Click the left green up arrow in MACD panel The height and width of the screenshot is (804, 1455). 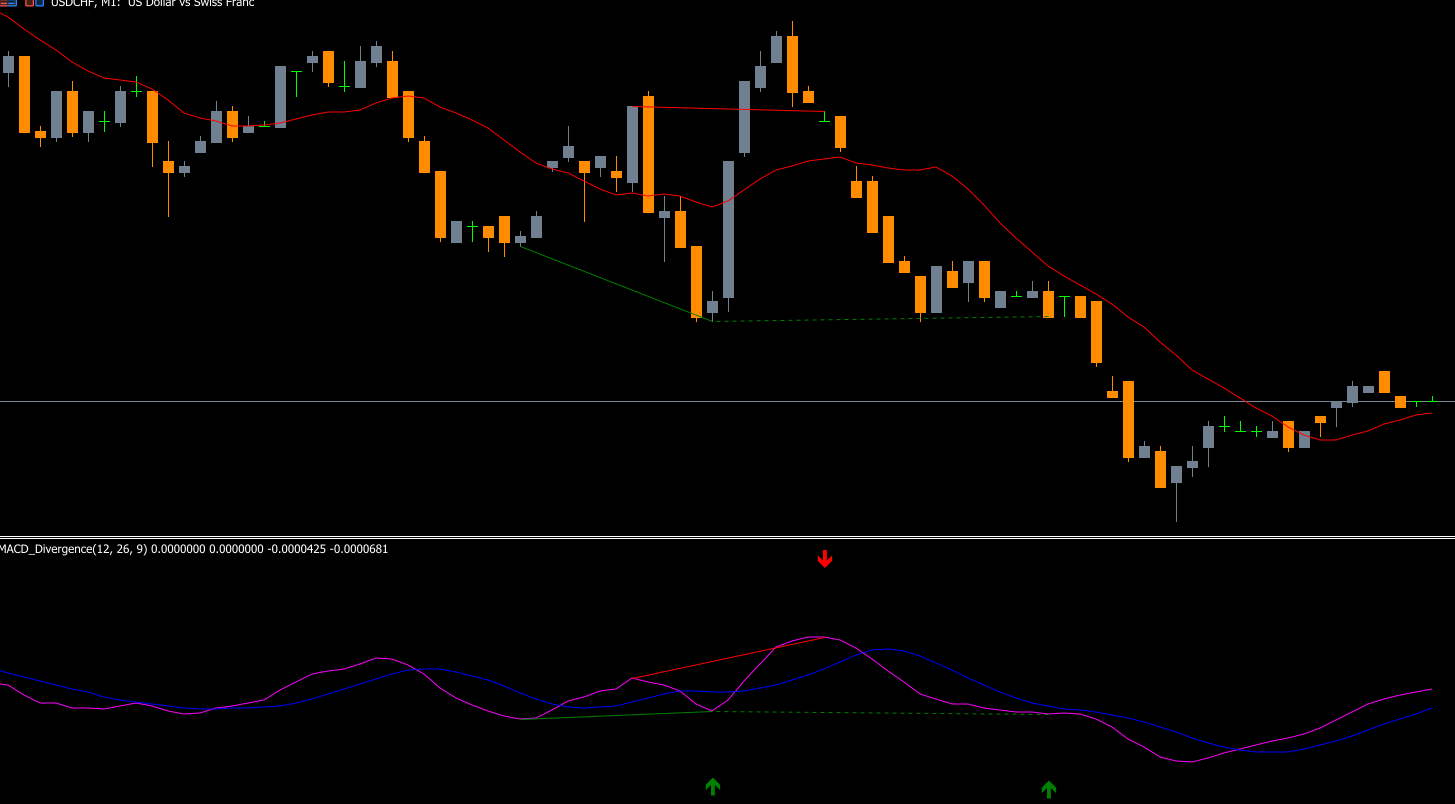(712, 786)
